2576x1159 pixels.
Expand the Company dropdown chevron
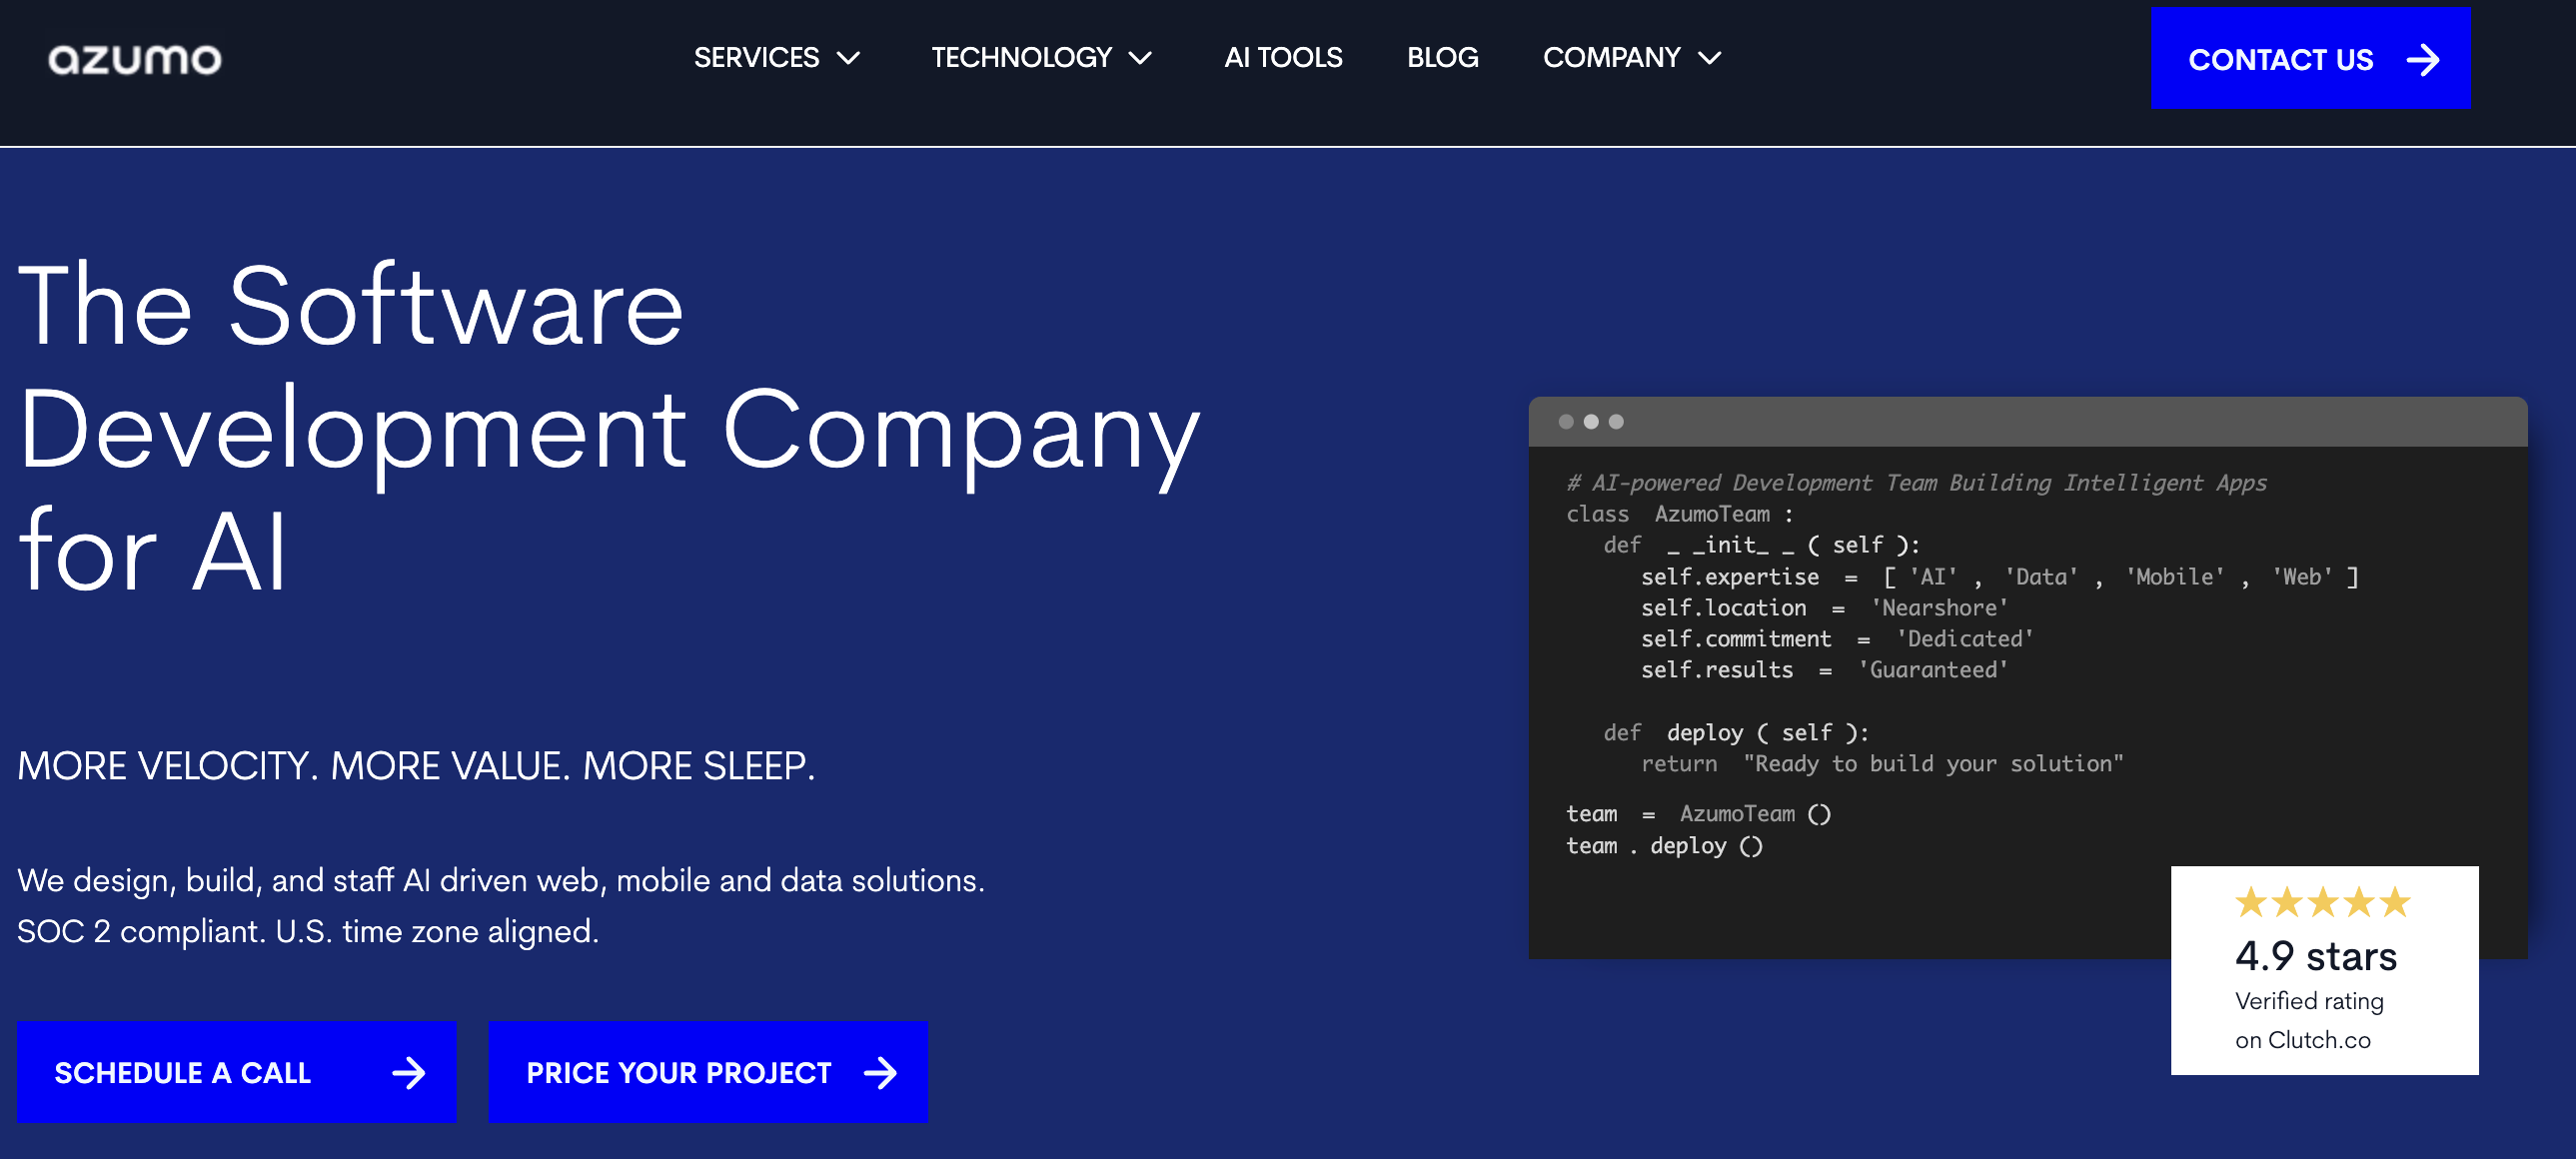(x=1710, y=58)
